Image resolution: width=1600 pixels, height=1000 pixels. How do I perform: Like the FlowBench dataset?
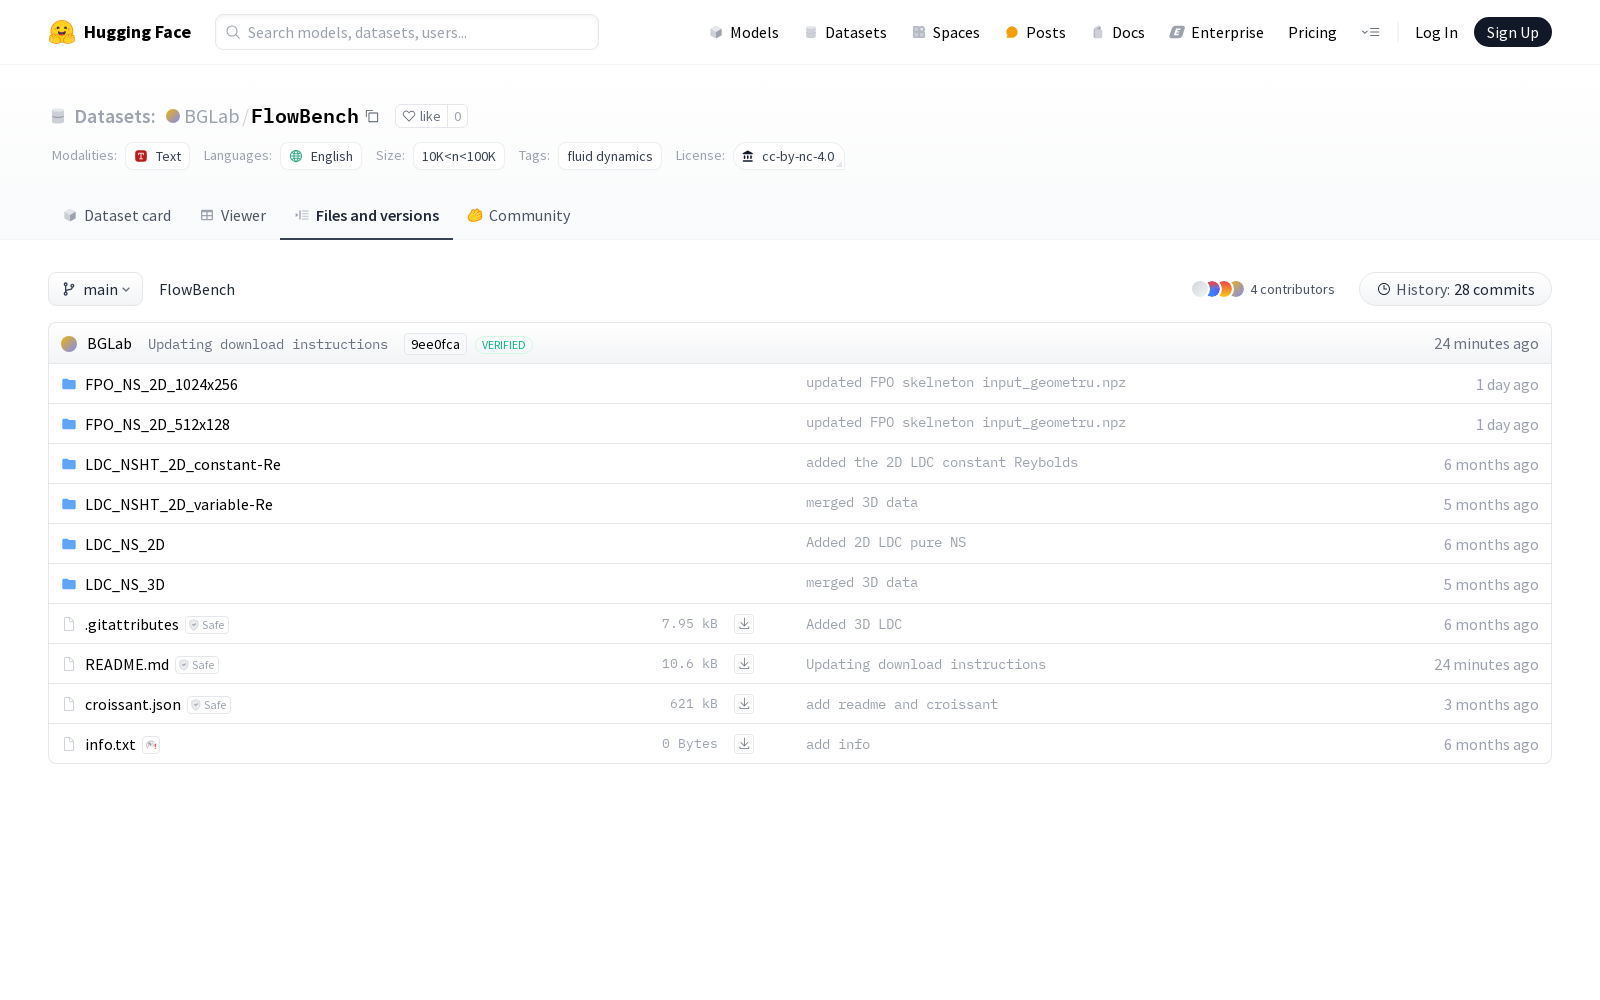tap(421, 116)
